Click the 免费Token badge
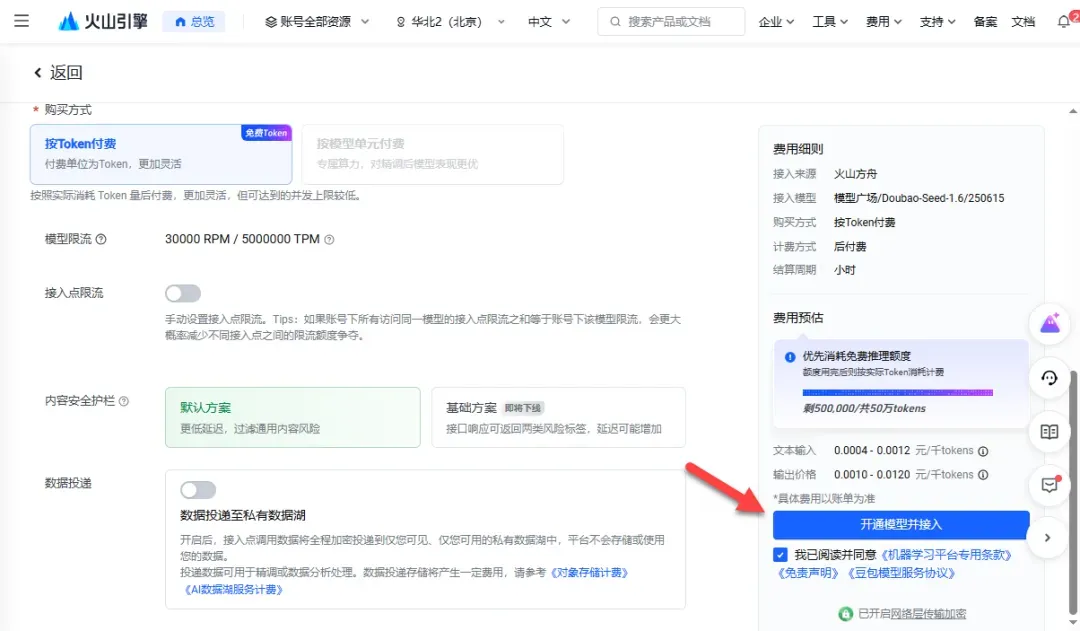This screenshot has width=1080, height=631. click(266, 133)
